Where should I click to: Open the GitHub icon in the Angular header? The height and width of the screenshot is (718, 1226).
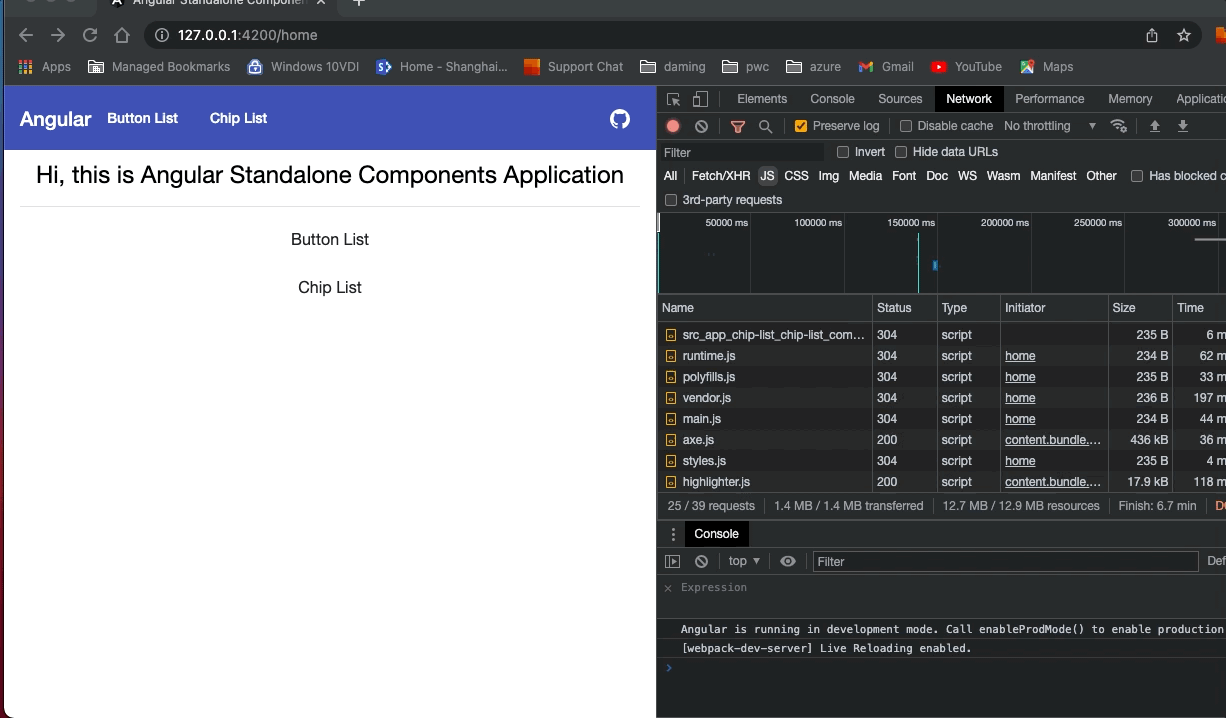coord(620,118)
